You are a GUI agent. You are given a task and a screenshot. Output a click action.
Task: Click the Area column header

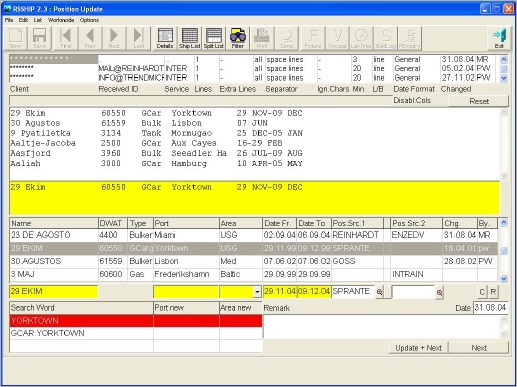point(241,223)
